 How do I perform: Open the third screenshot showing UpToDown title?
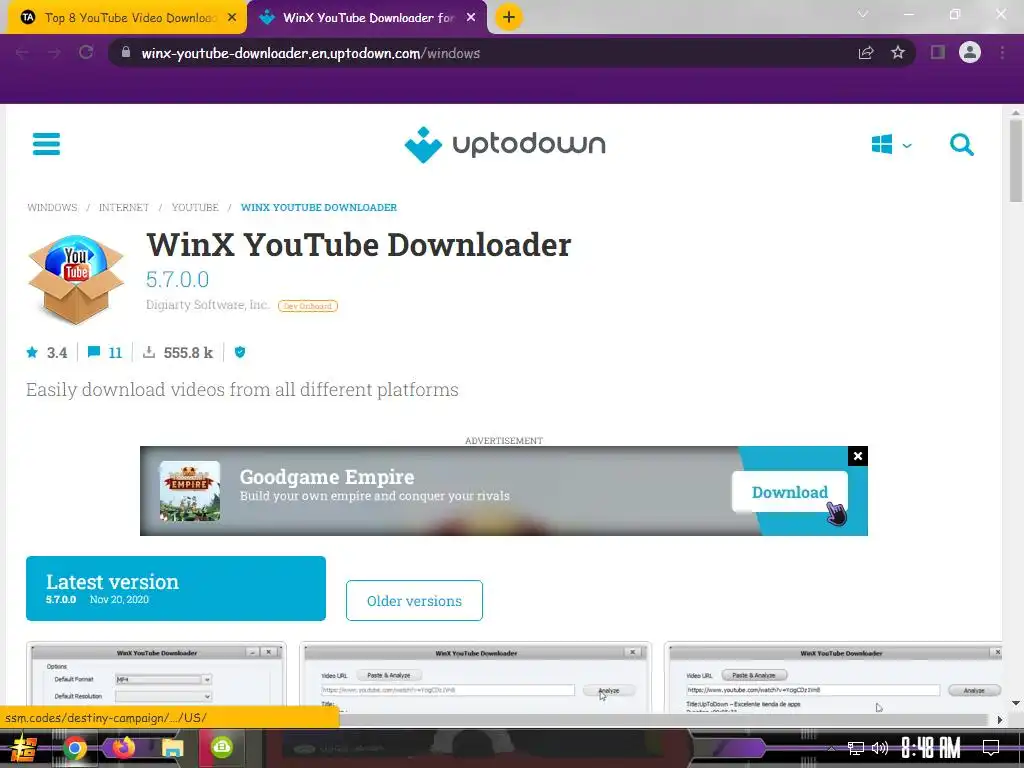(833, 677)
